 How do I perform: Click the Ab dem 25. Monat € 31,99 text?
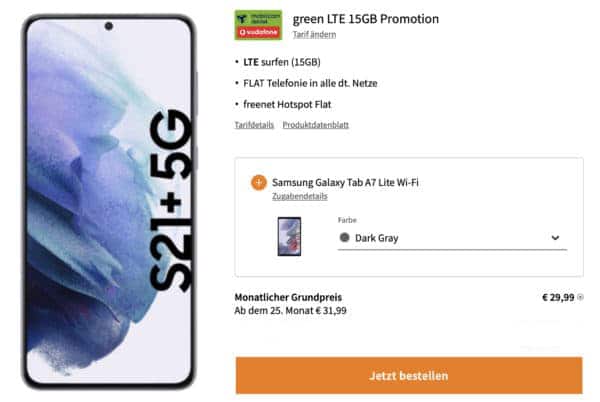click(290, 311)
